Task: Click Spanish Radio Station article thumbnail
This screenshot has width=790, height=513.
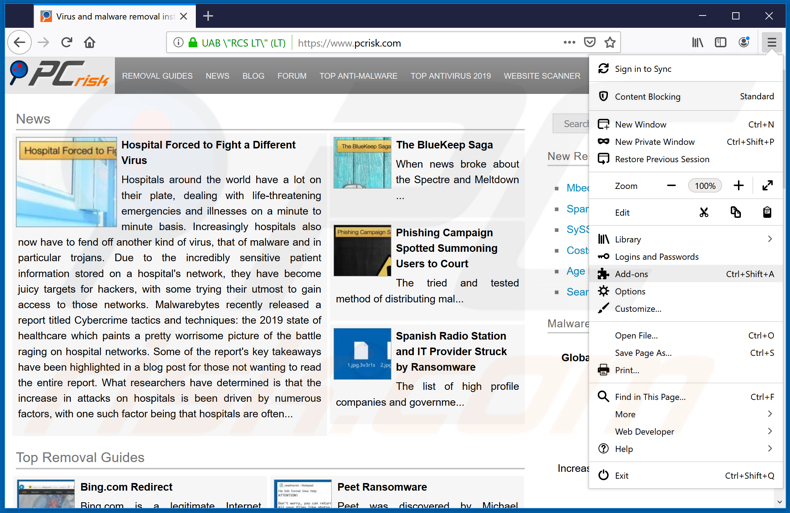Action: coord(362,354)
